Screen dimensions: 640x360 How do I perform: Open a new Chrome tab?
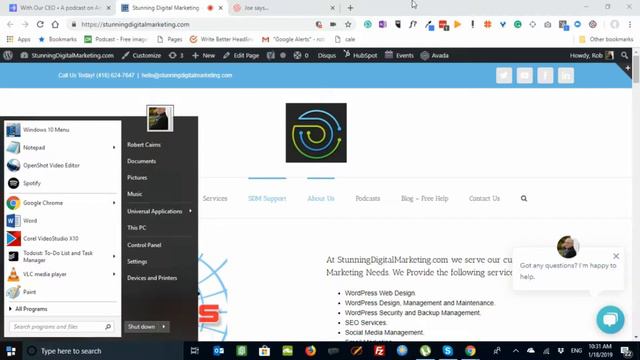pos(350,8)
